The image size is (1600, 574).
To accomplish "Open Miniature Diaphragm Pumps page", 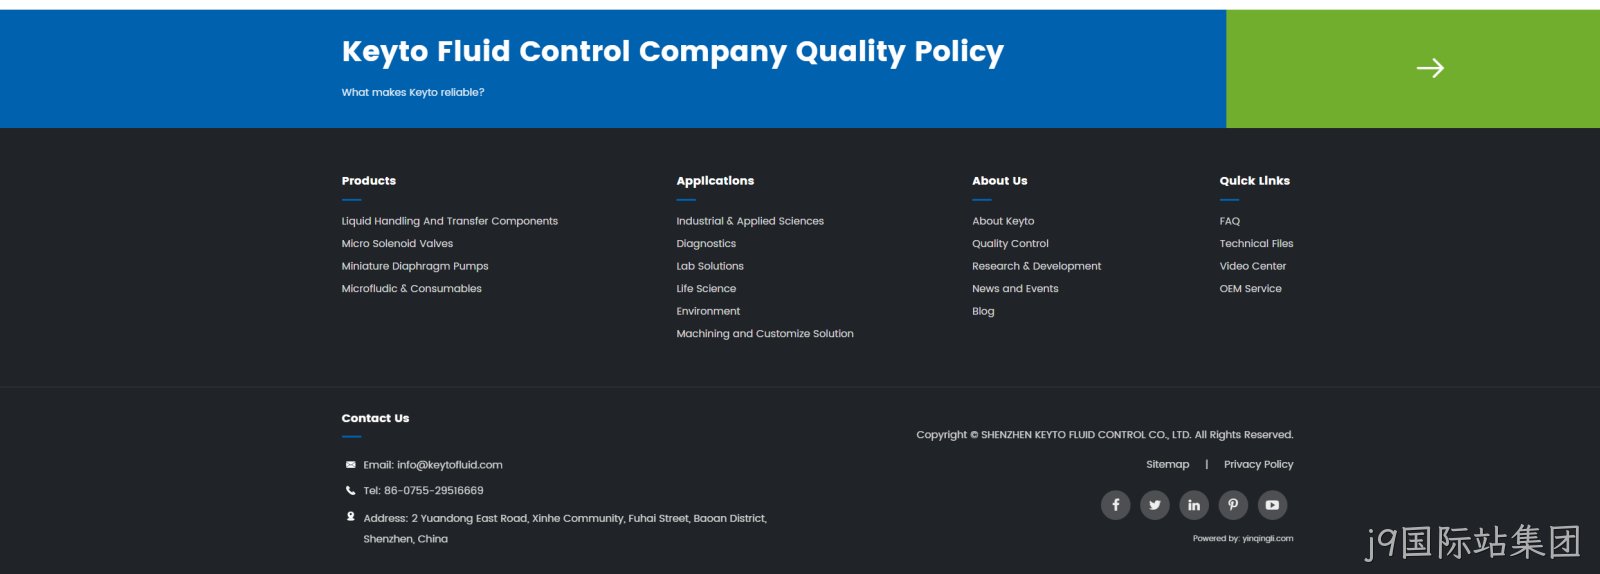I will (x=415, y=266).
